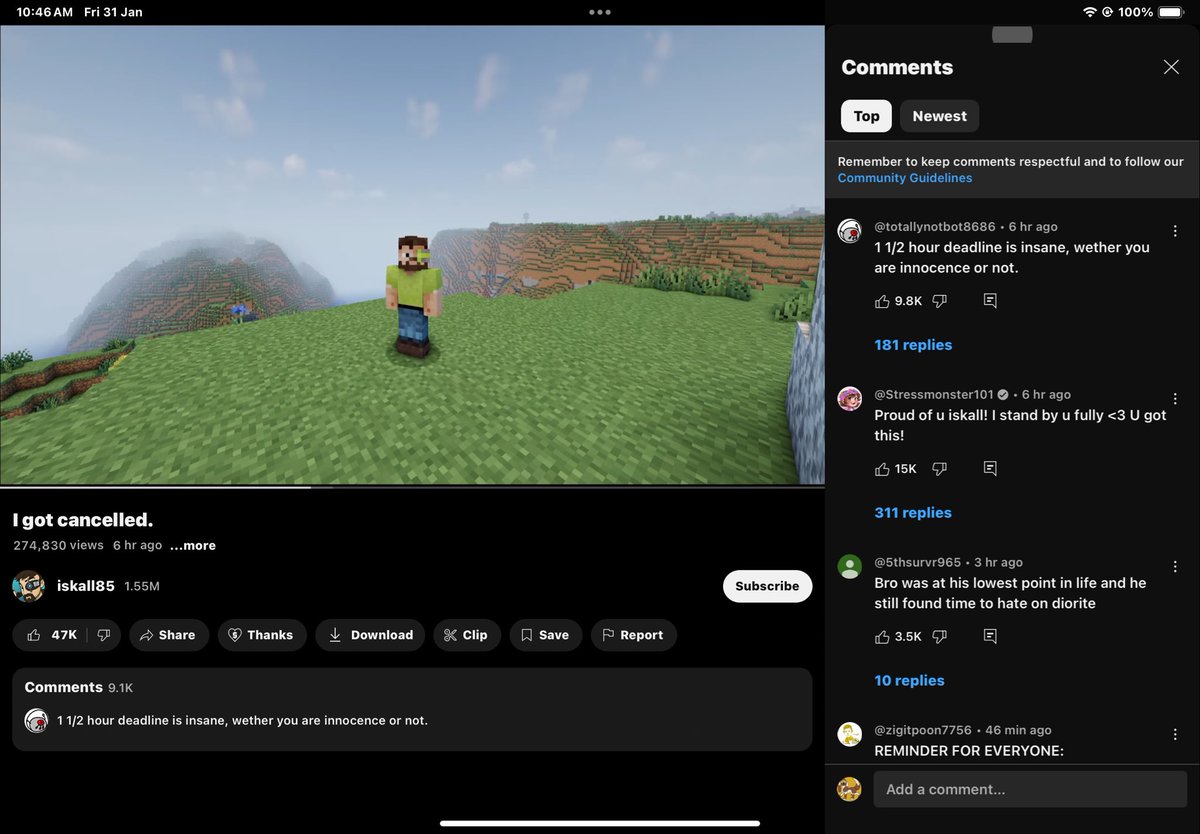Expand 311 replies
Image resolution: width=1200 pixels, height=834 pixels.
913,513
